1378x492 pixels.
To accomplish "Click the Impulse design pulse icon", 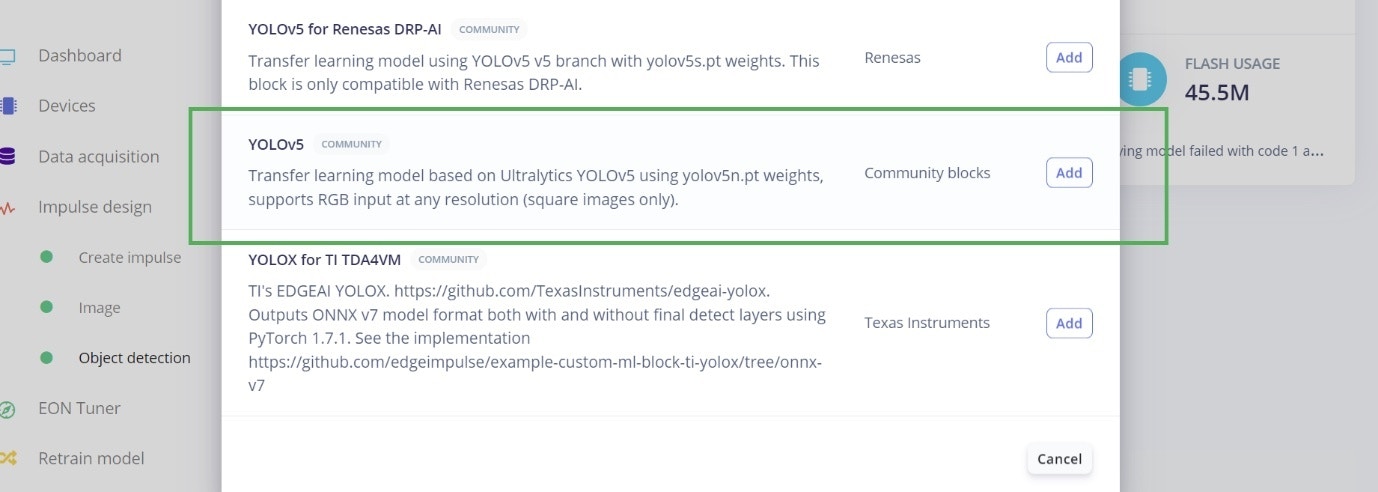I will click(8, 208).
